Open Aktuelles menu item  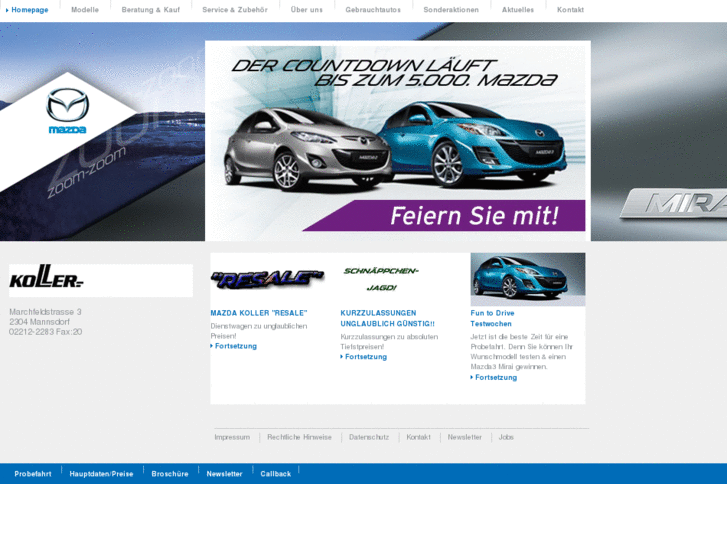click(518, 10)
